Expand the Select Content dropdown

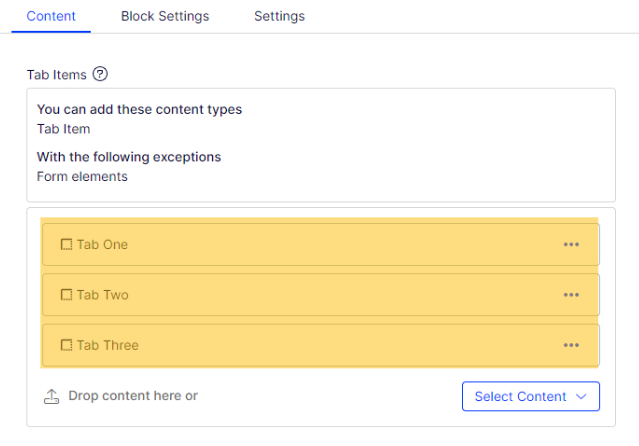point(531,396)
